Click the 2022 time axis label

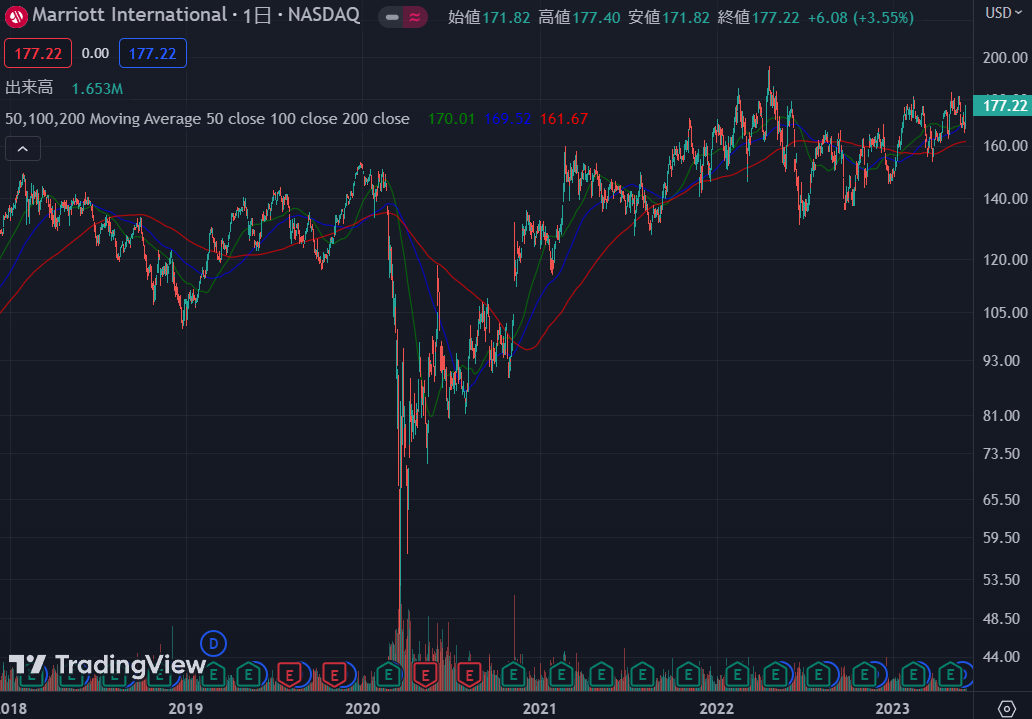(x=716, y=708)
